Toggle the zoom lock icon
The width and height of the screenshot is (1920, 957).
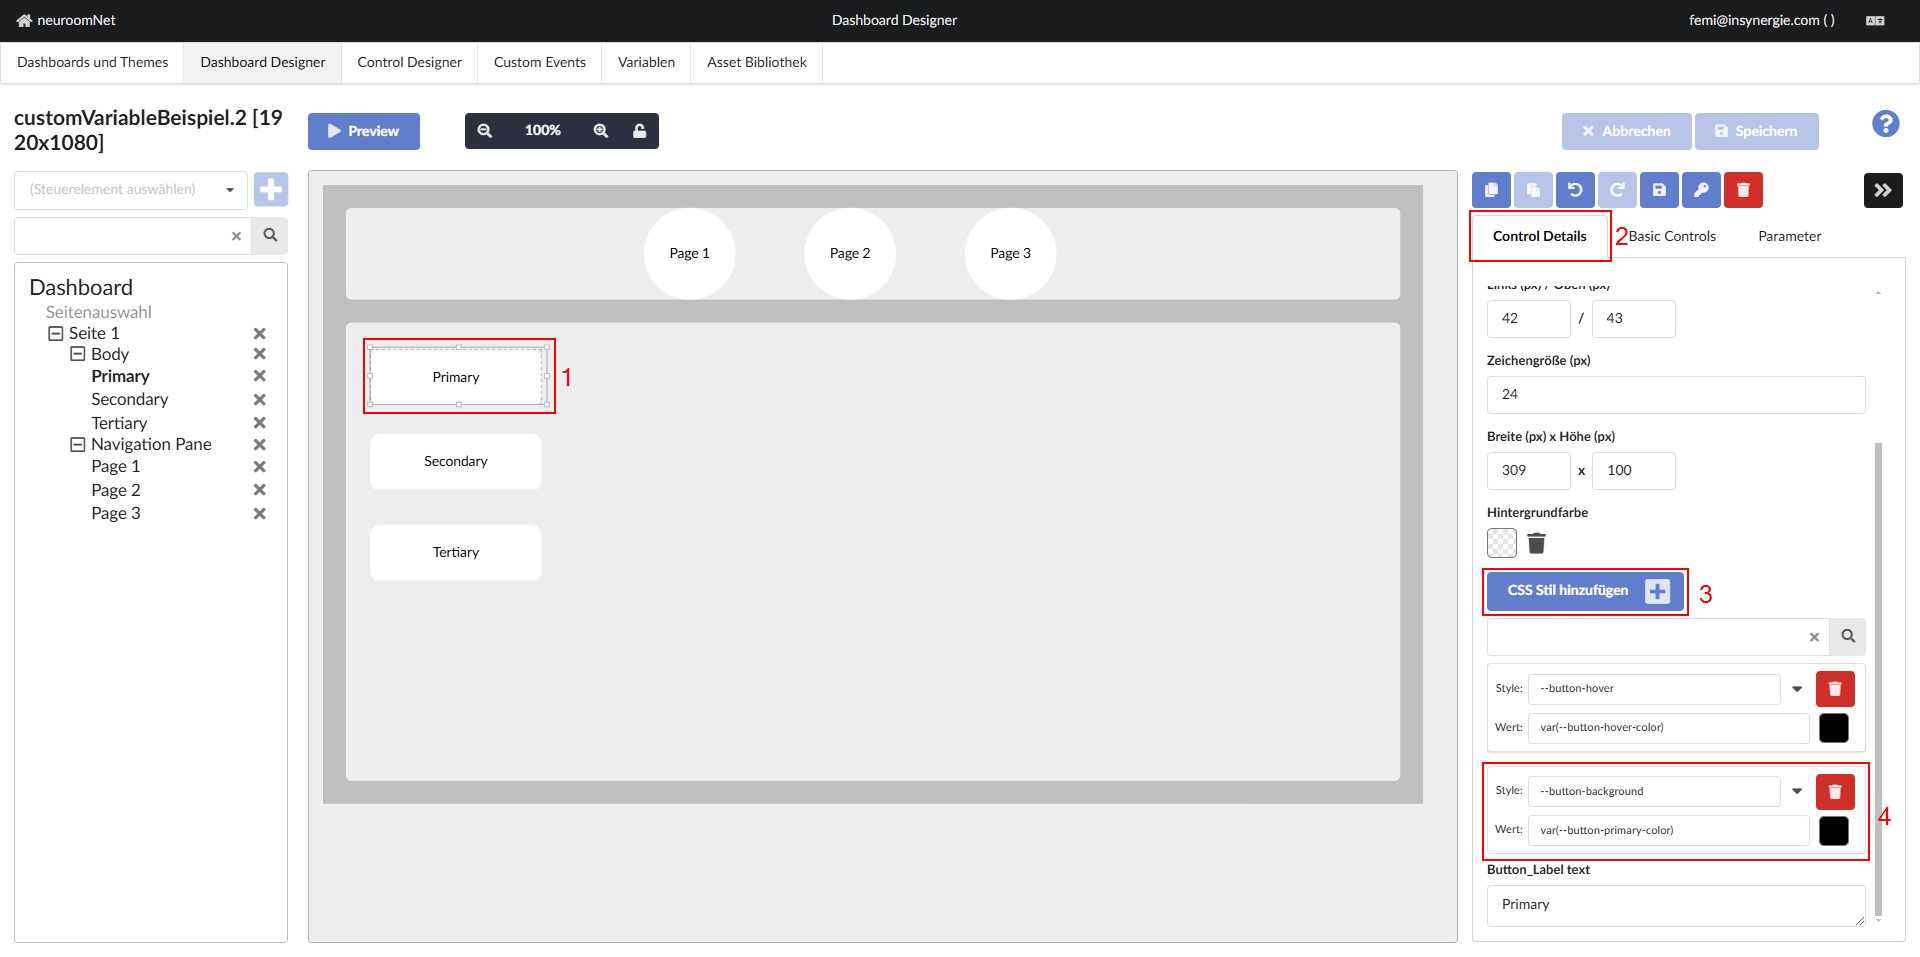click(x=639, y=131)
